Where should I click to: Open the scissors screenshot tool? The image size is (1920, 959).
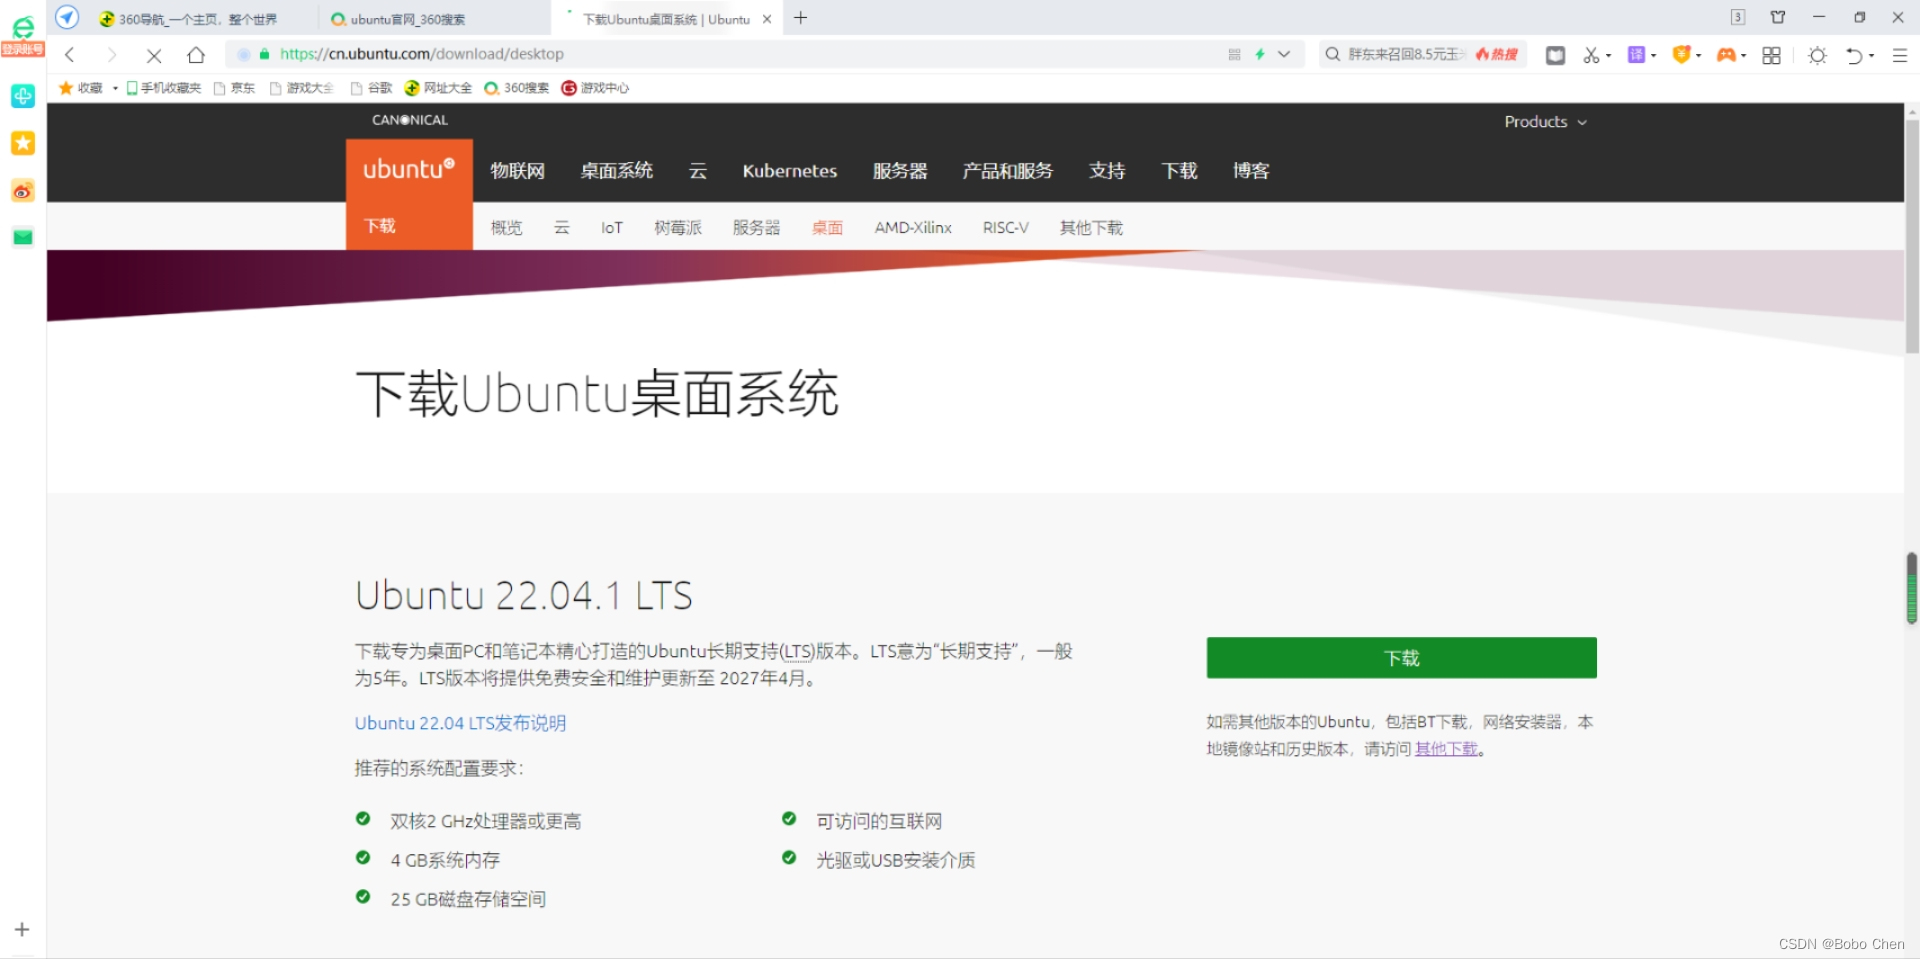[x=1591, y=55]
